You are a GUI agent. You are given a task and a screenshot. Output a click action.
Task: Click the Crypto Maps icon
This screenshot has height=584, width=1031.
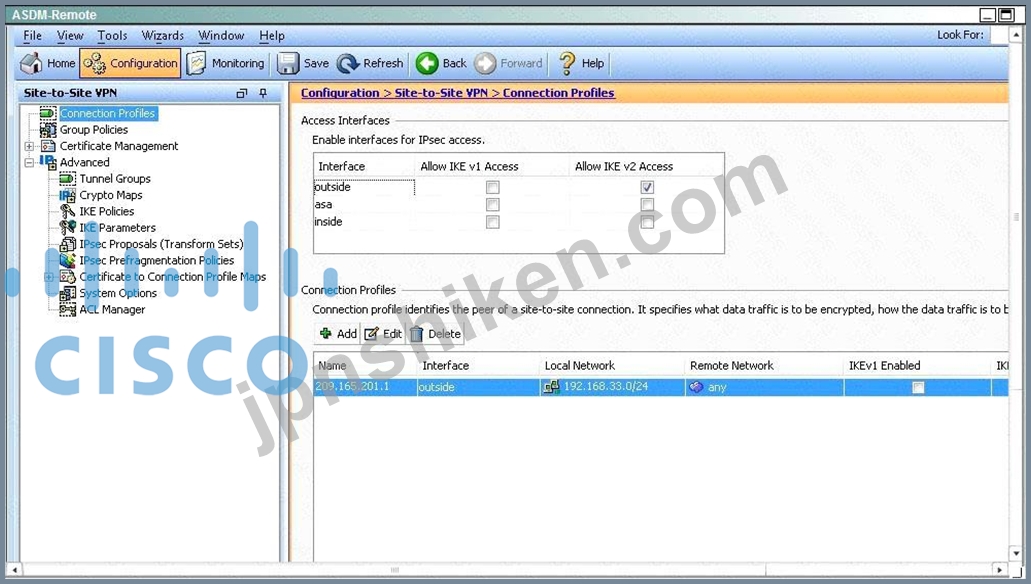point(67,195)
